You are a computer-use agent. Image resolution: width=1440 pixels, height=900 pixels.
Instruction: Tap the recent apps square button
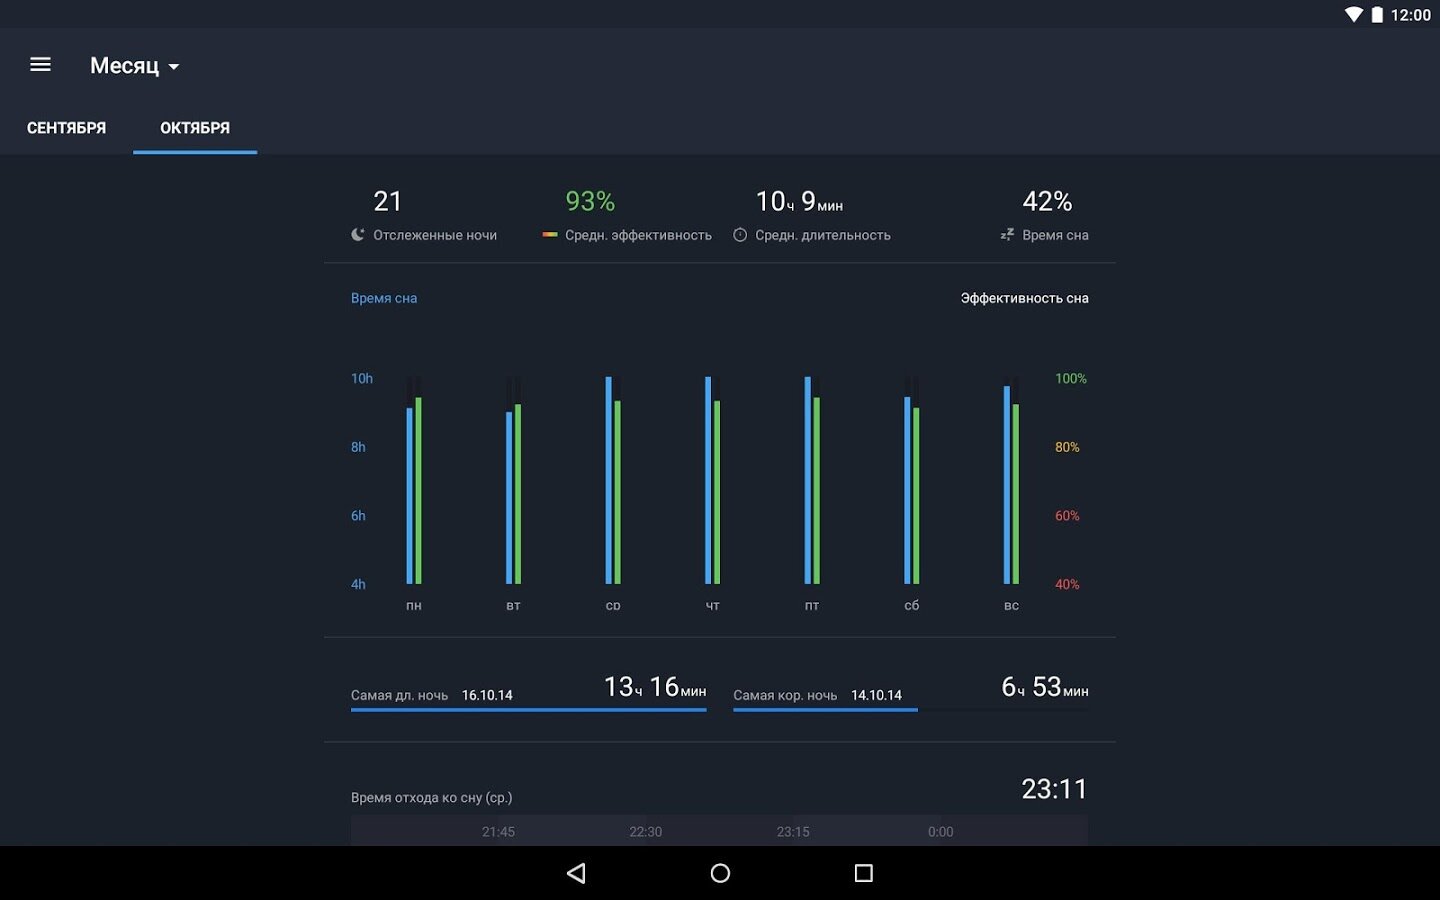point(864,873)
